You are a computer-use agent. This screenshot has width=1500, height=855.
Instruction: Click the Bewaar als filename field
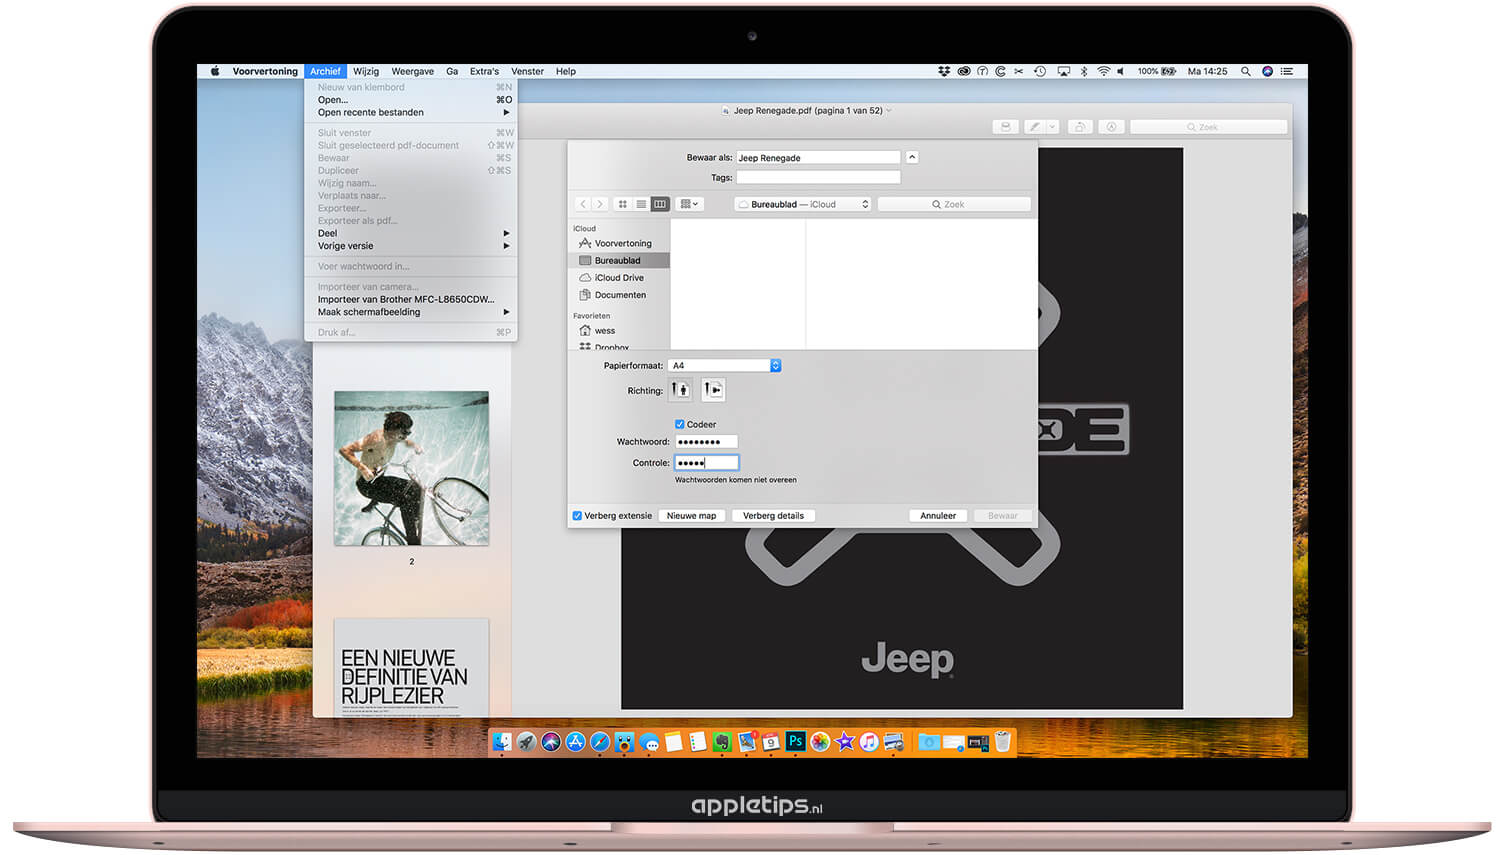[818, 157]
